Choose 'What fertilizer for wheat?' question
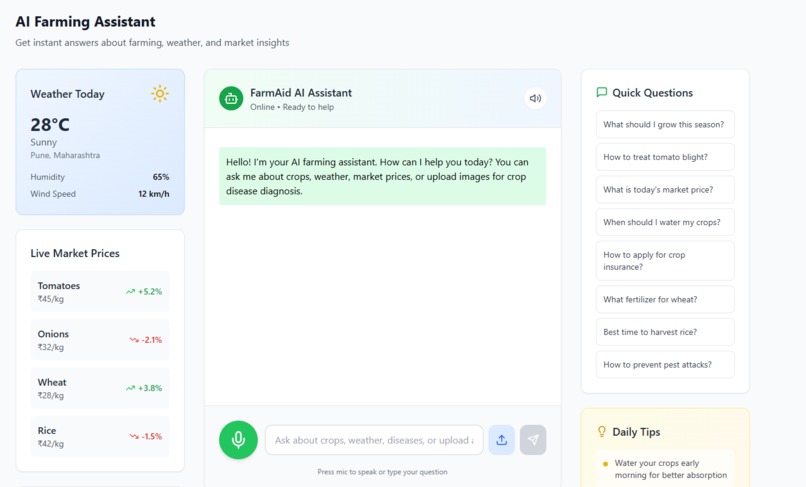 [x=665, y=299]
